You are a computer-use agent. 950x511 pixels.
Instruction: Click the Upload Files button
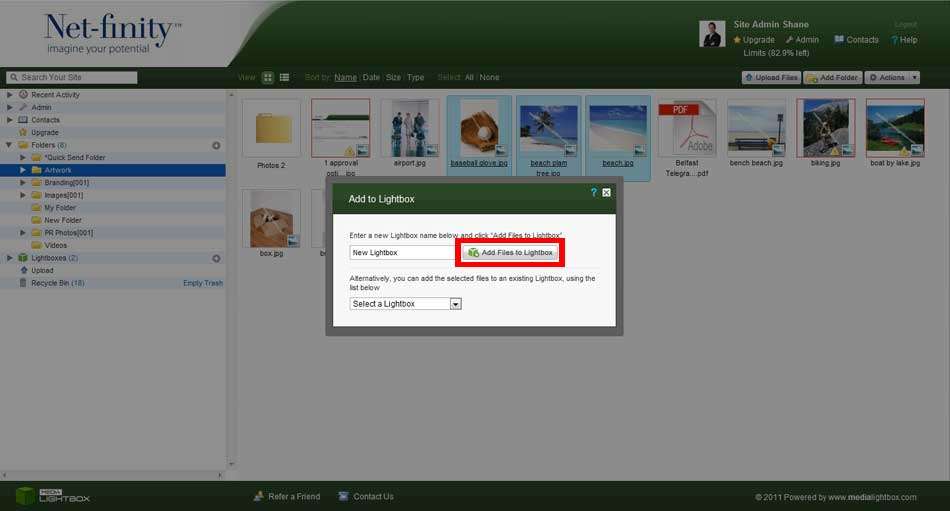(771, 77)
